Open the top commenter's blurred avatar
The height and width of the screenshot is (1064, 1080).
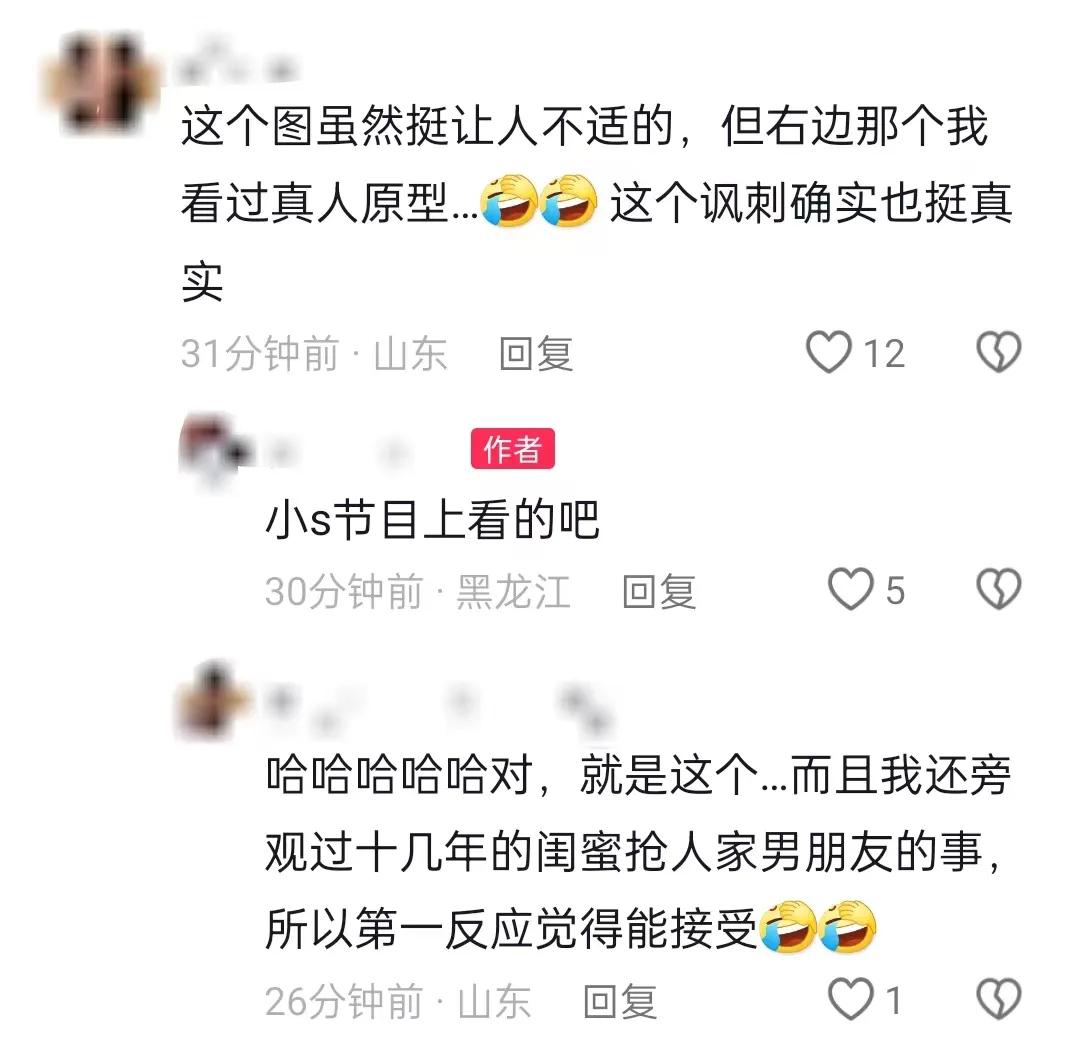tap(98, 82)
